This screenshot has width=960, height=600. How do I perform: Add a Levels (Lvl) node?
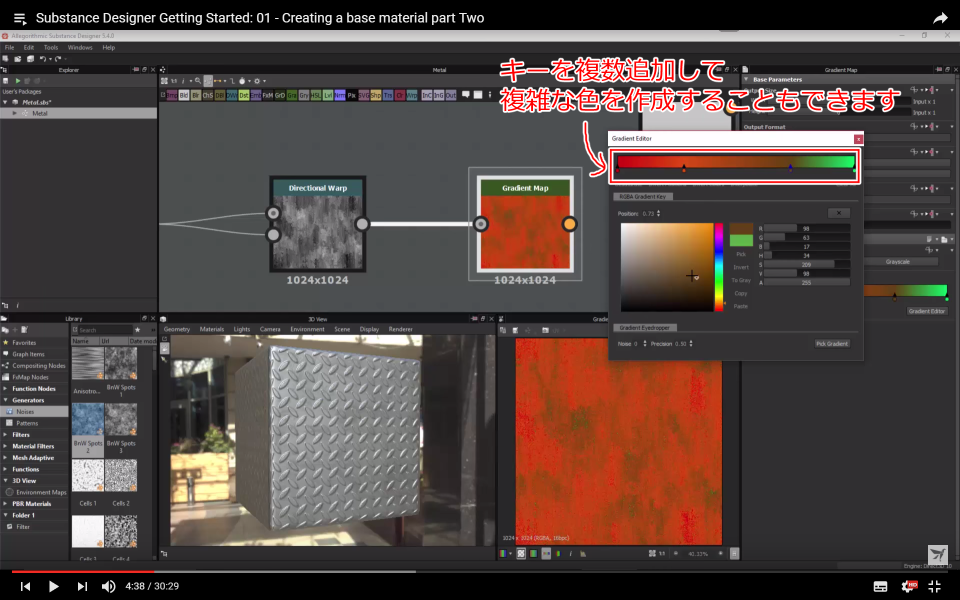[328, 96]
